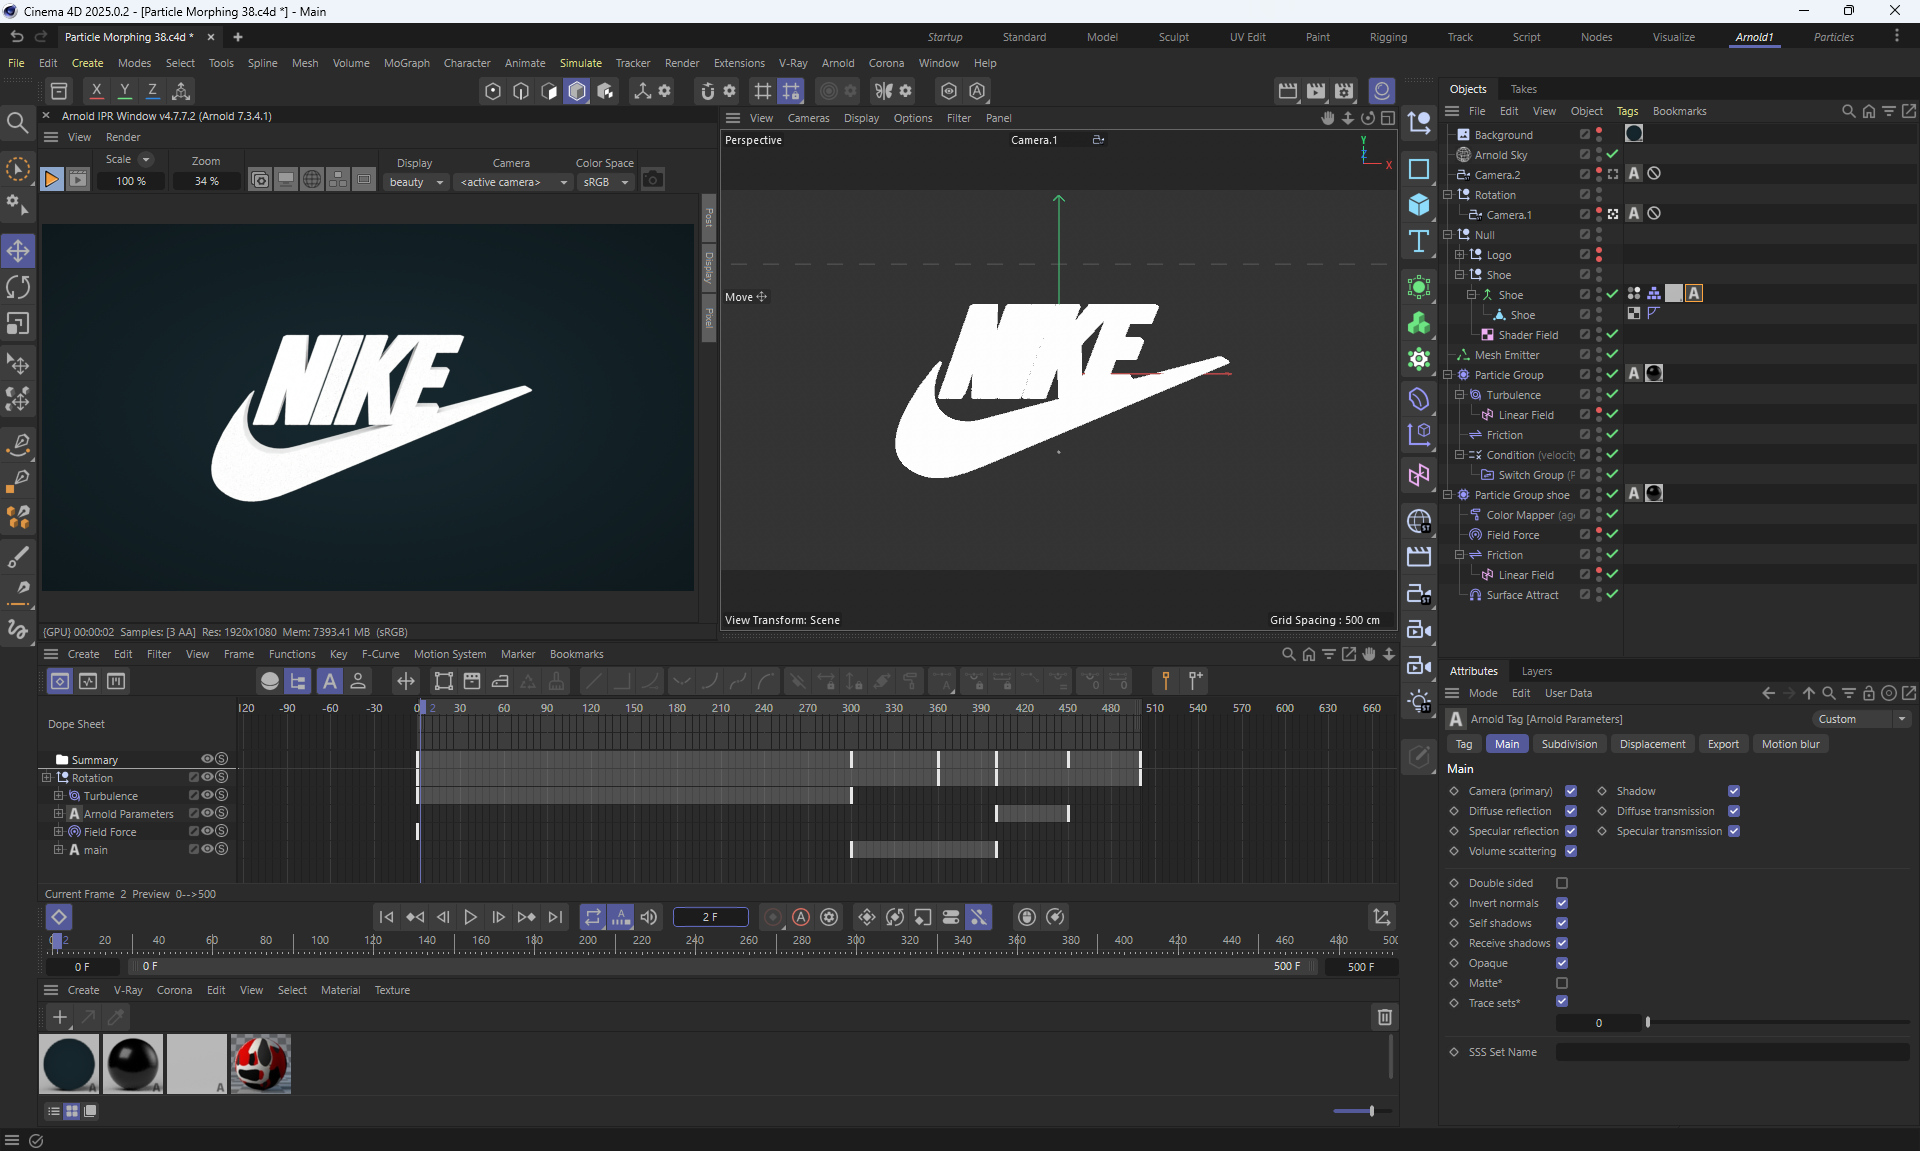Viewport: 1920px width, 1151px height.
Task: Click the Arnold IPR snapshot camera icon
Action: (x=653, y=180)
